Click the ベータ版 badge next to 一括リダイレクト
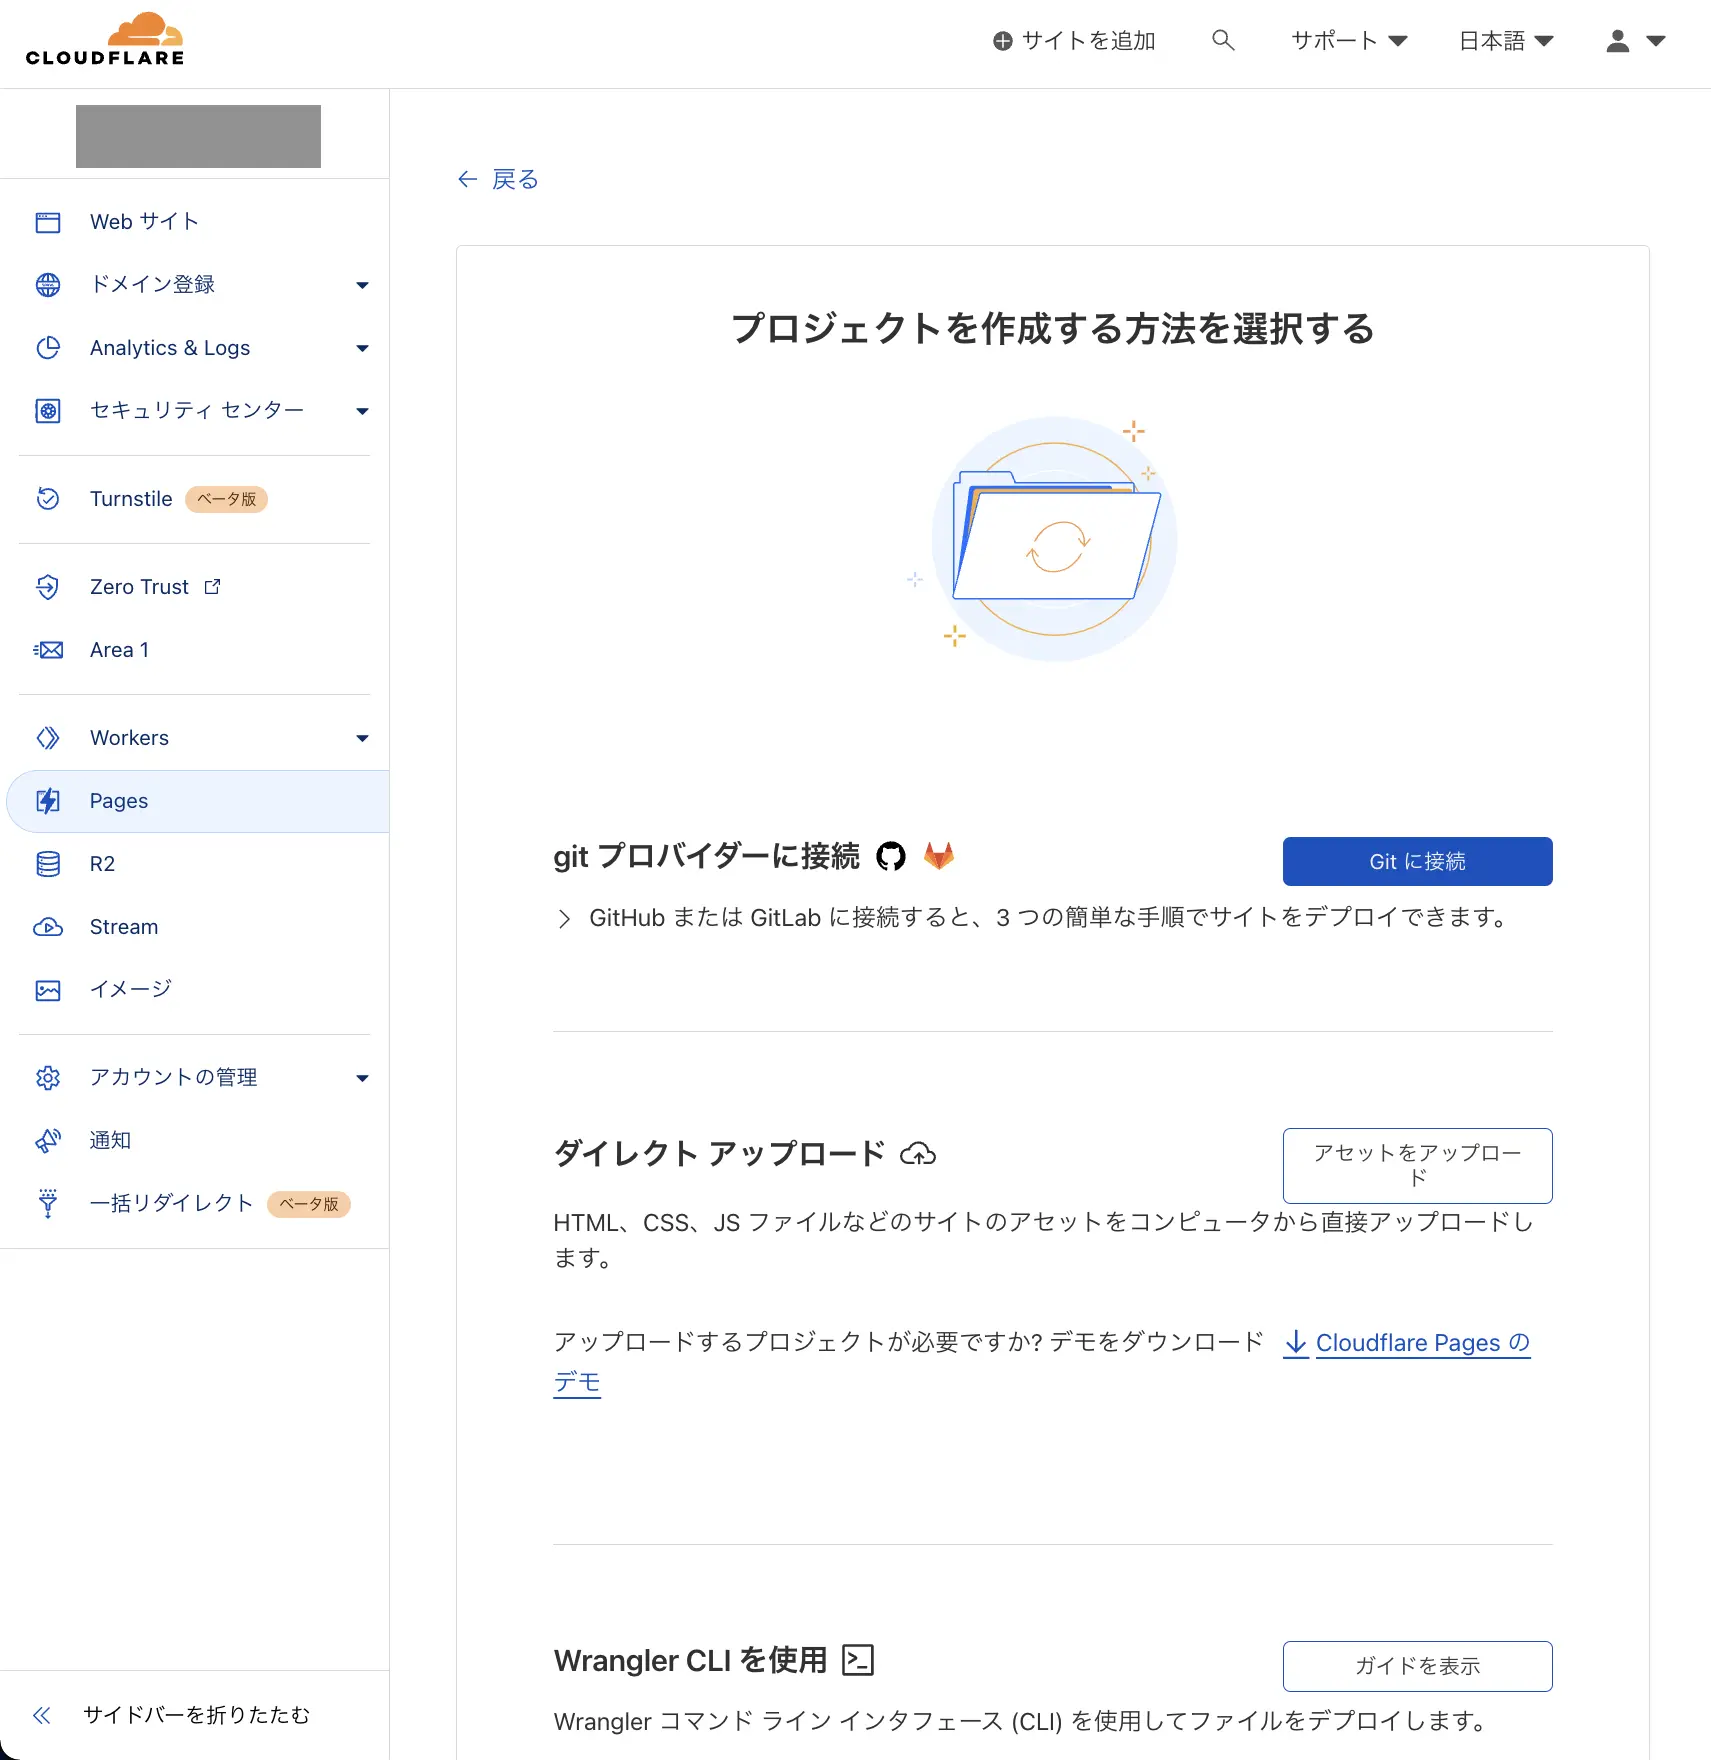Screen dimensions: 1711x1760 pyautogui.click(x=308, y=1204)
